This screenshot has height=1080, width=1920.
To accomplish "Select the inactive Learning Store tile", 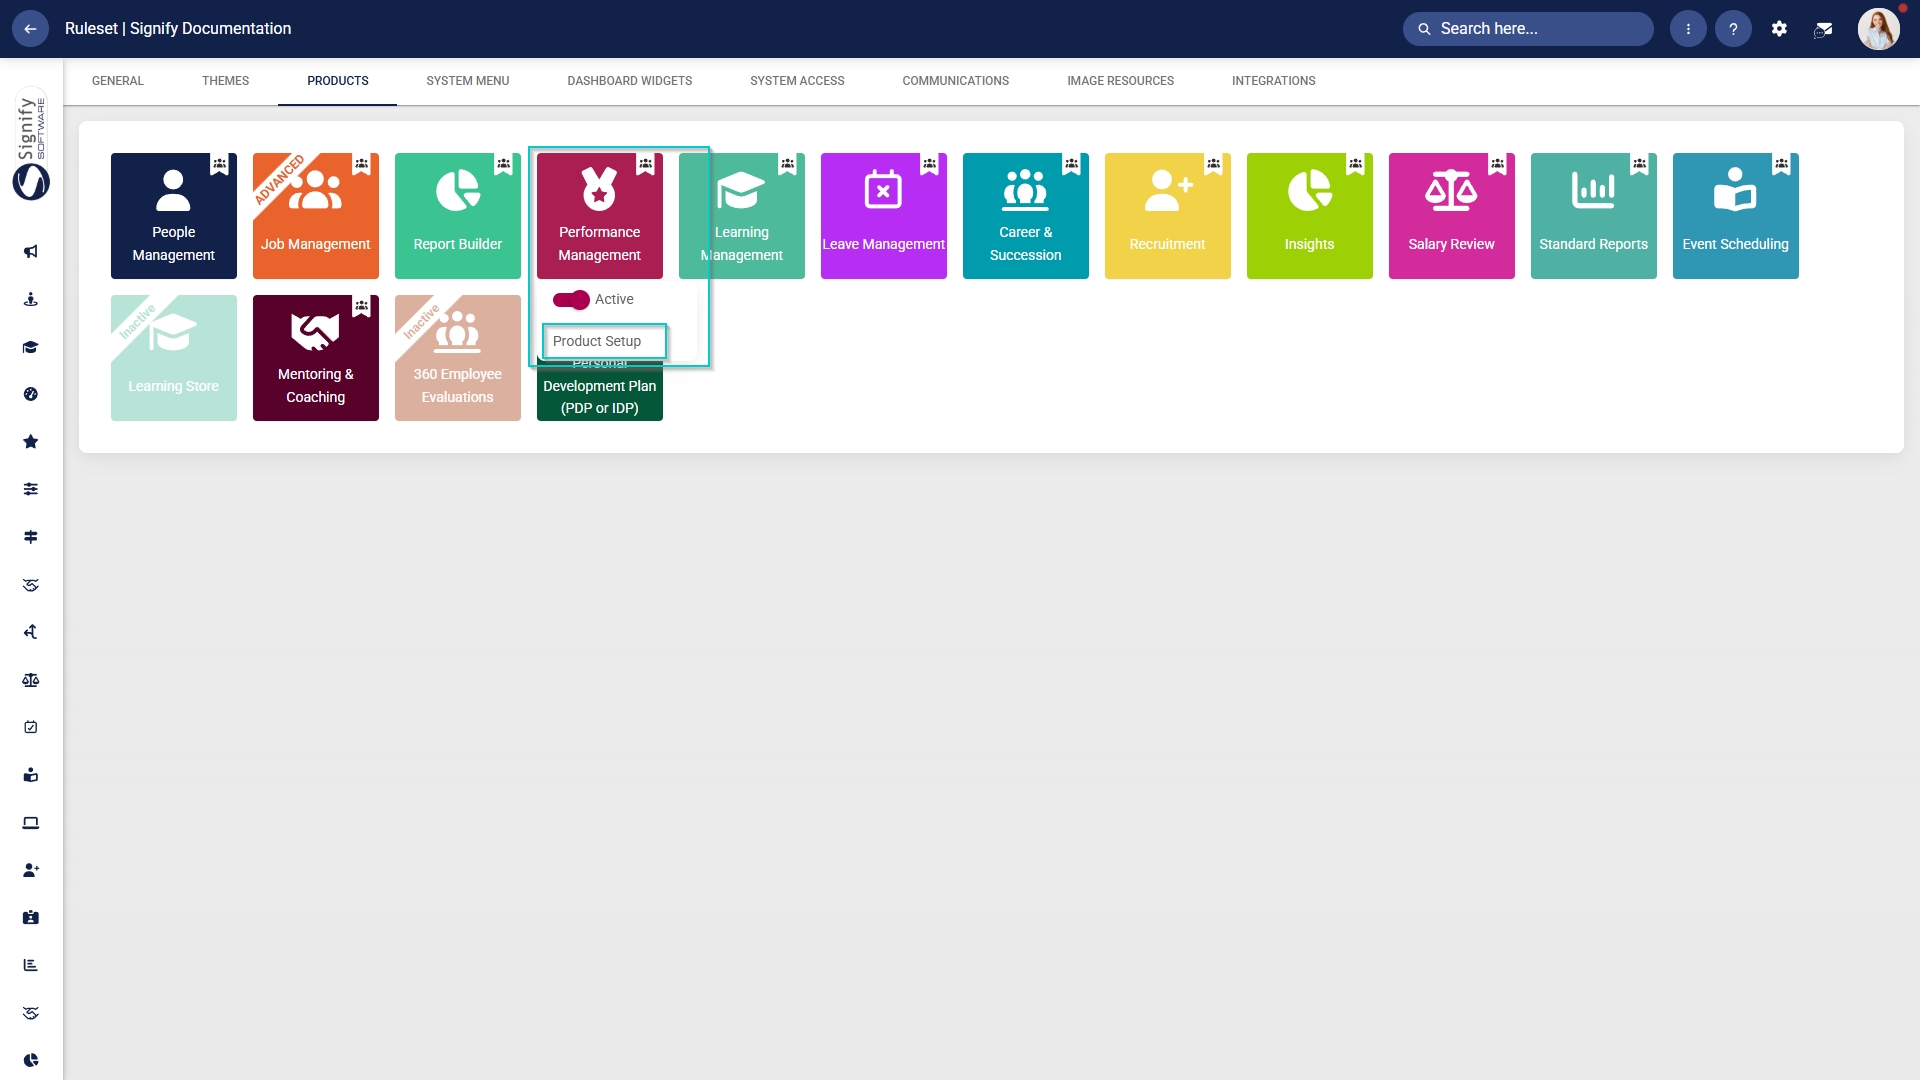I will [x=174, y=358].
